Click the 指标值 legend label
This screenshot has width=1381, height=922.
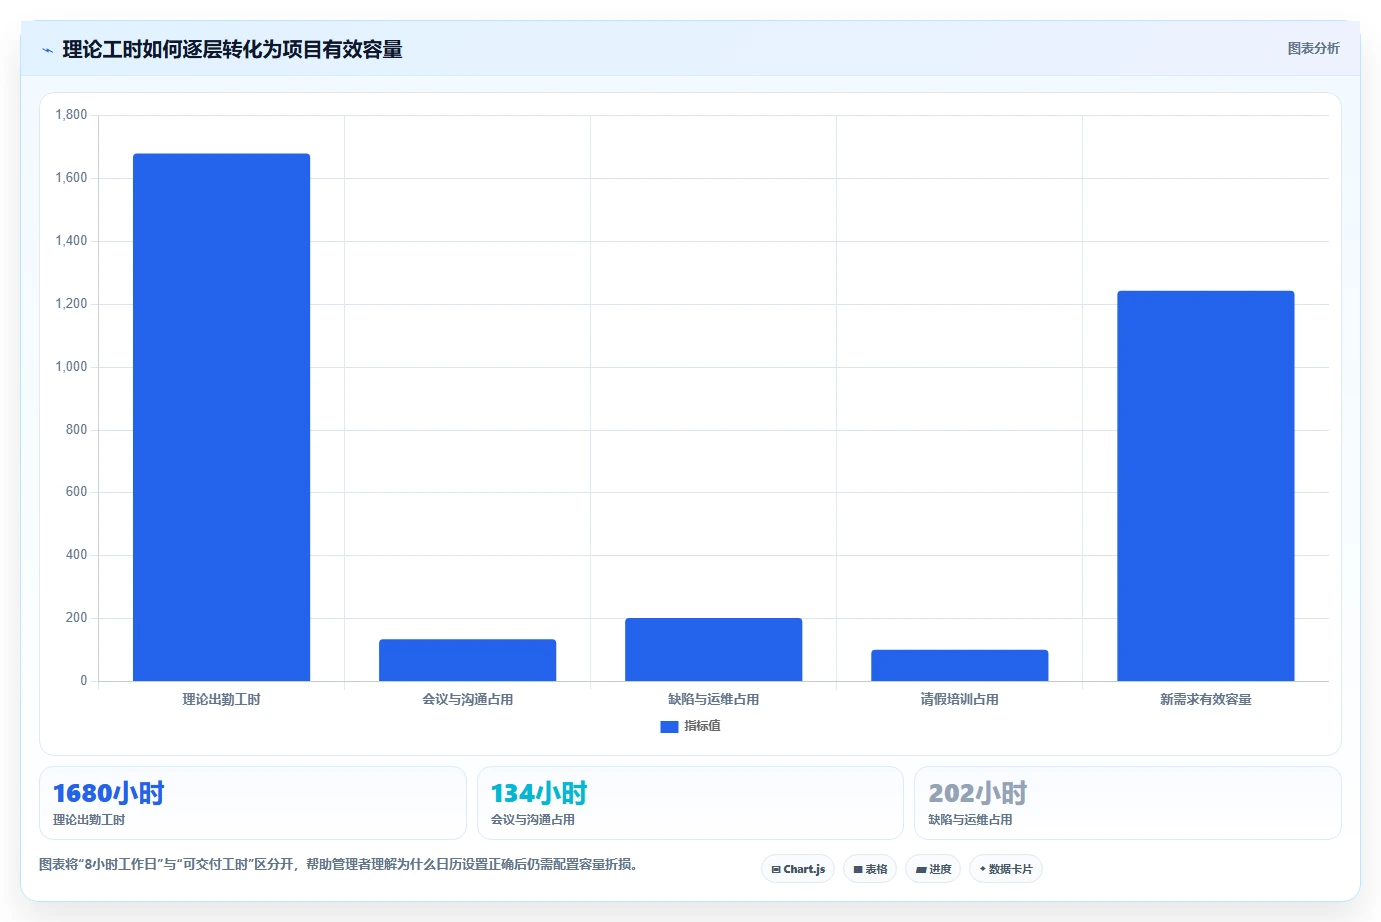pos(702,726)
